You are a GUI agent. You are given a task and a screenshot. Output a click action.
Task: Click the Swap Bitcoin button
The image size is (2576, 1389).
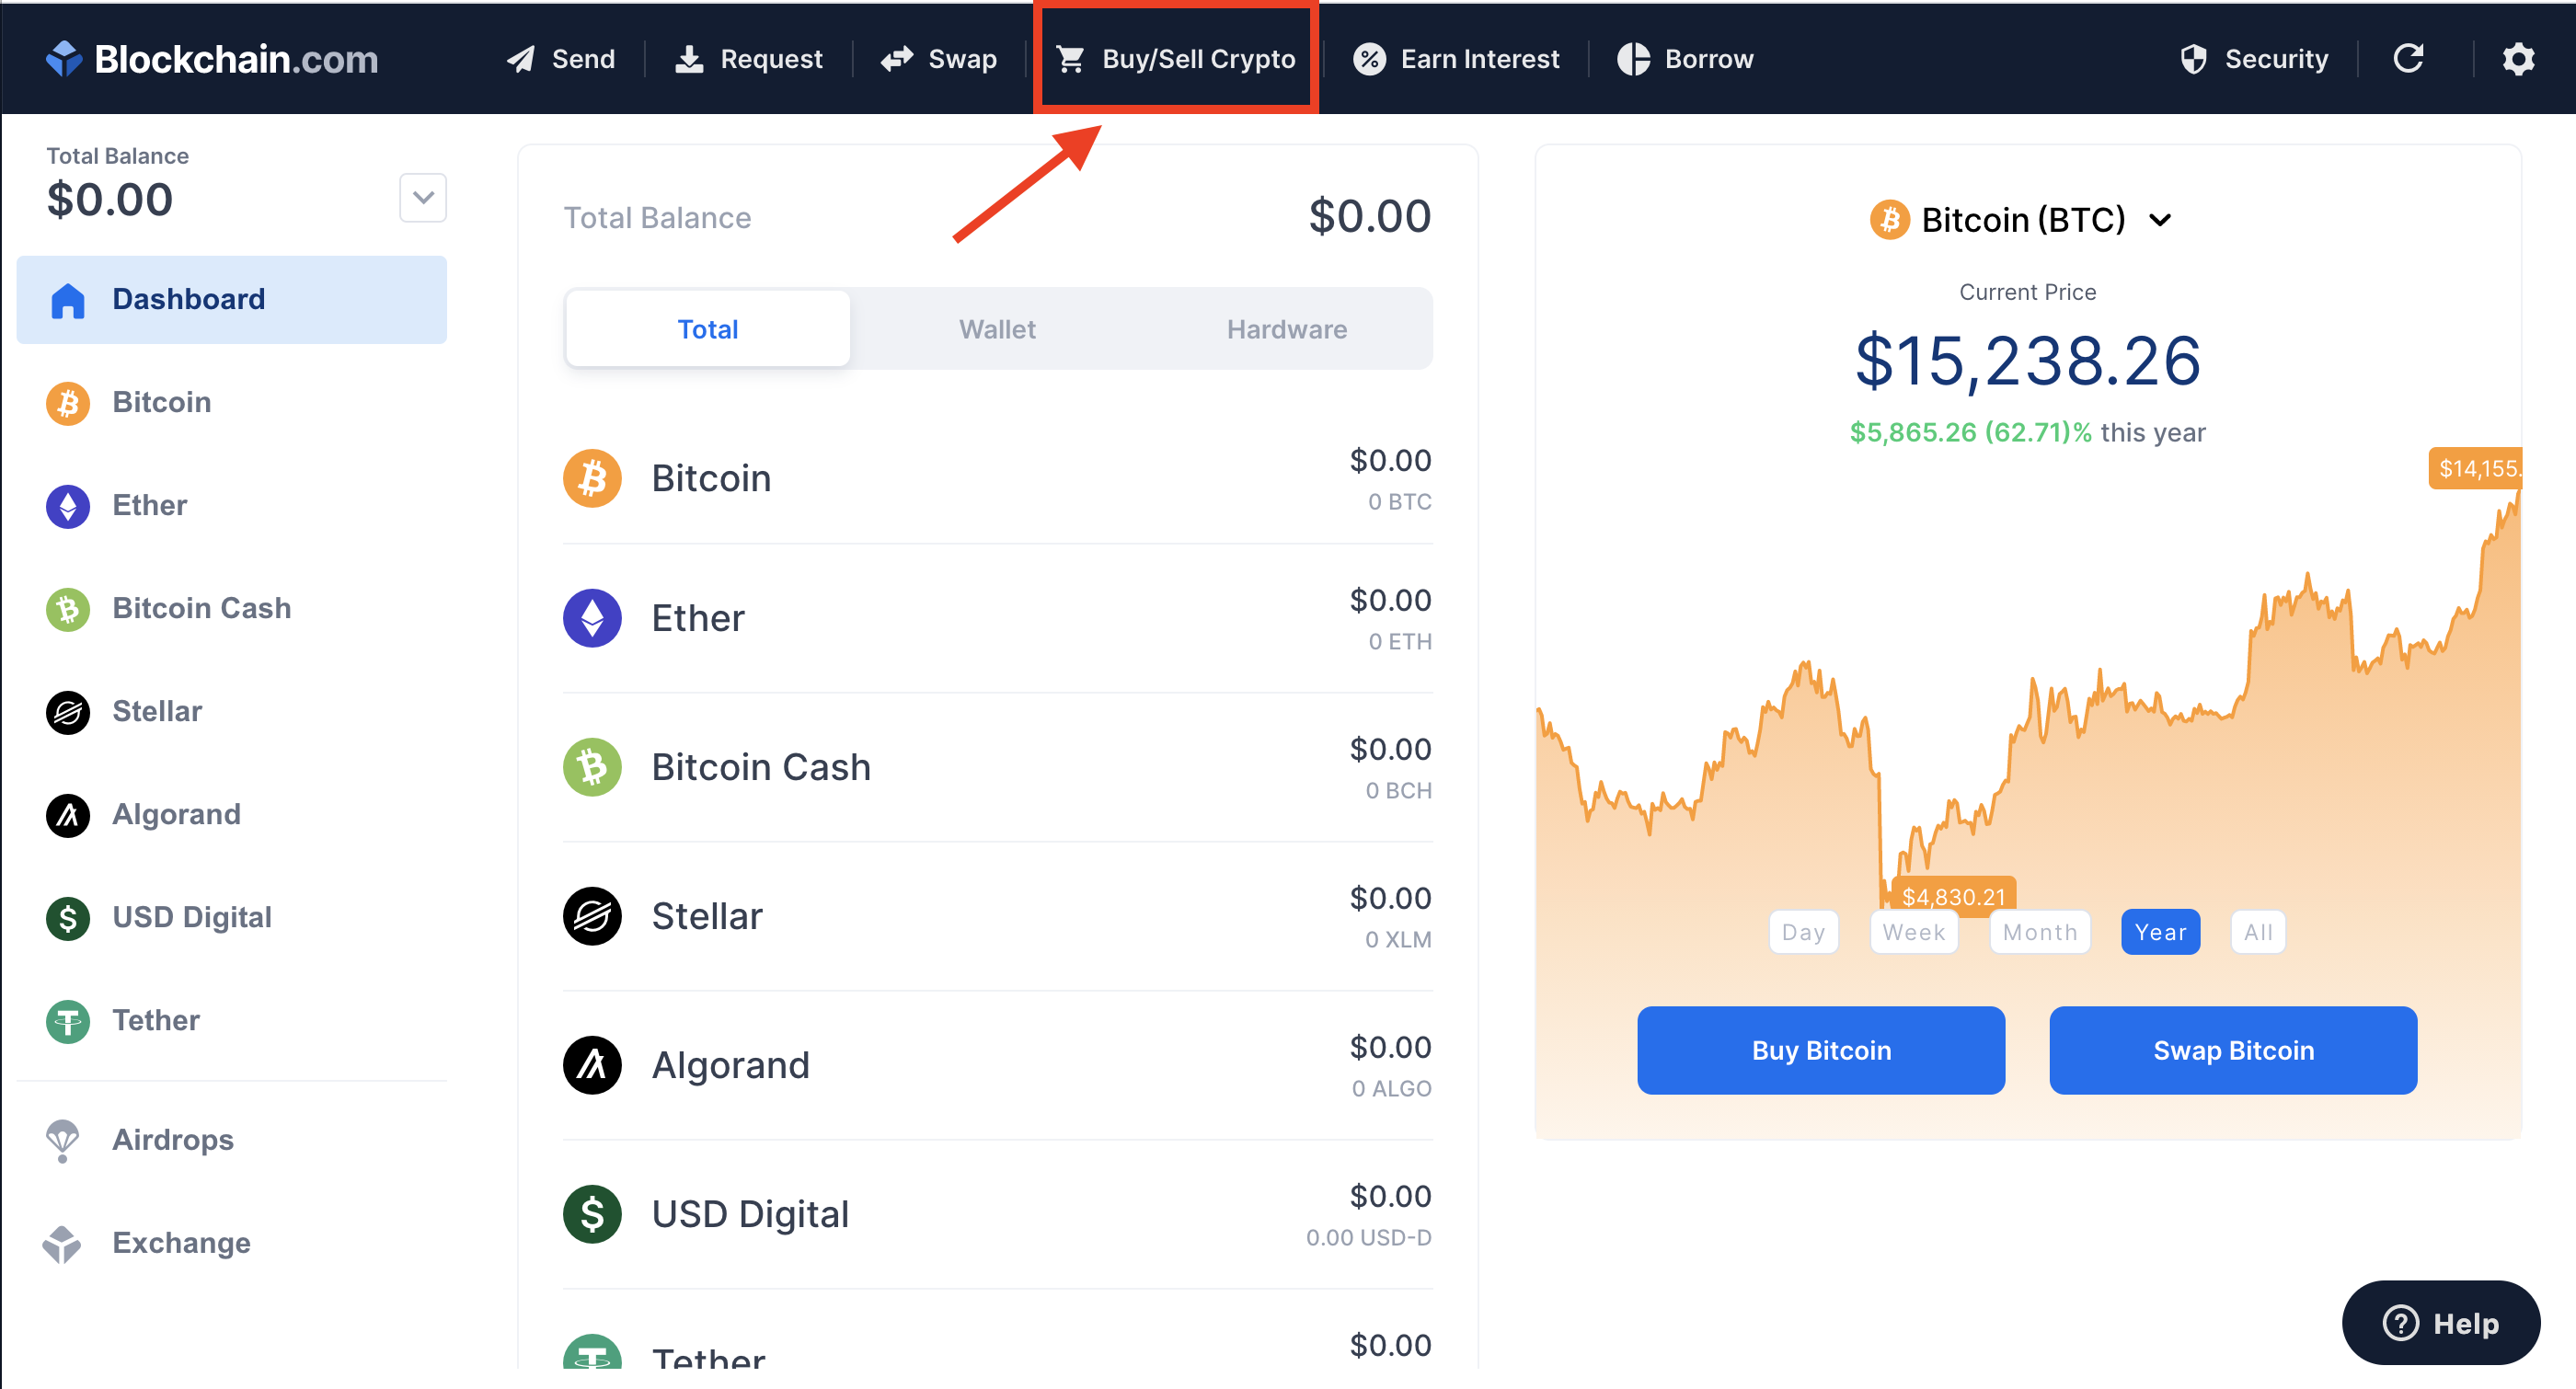(x=2236, y=1050)
